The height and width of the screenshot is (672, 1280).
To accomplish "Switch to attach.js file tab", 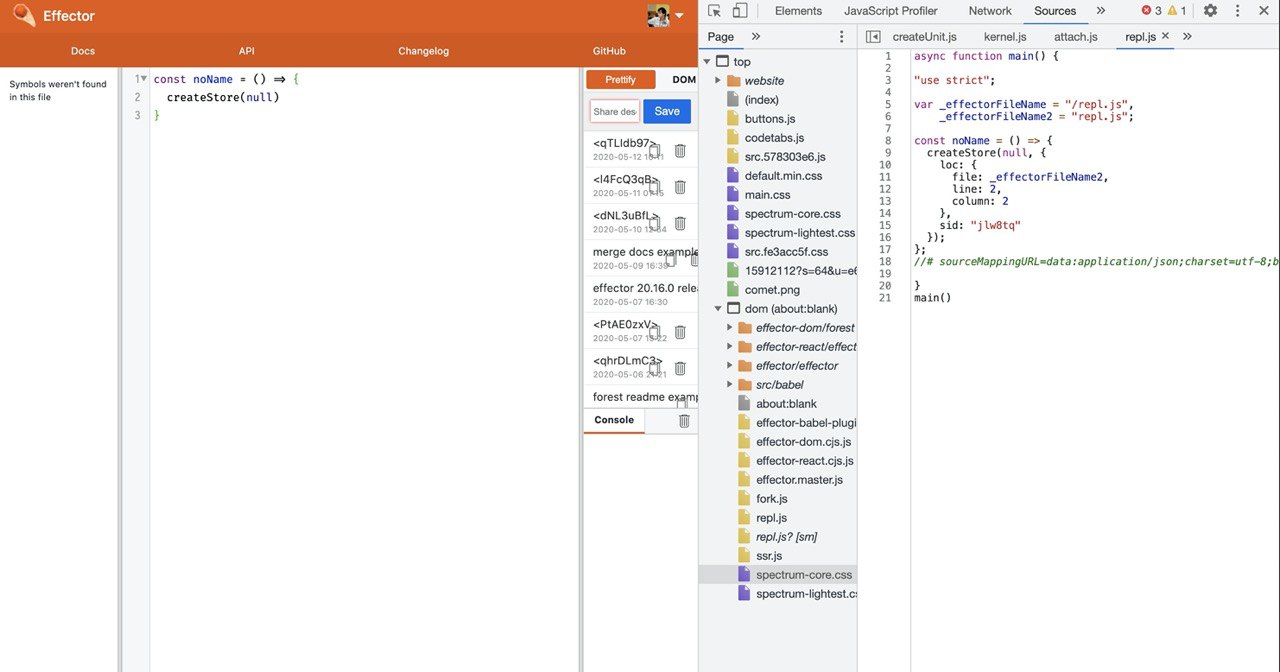I will point(1076,37).
